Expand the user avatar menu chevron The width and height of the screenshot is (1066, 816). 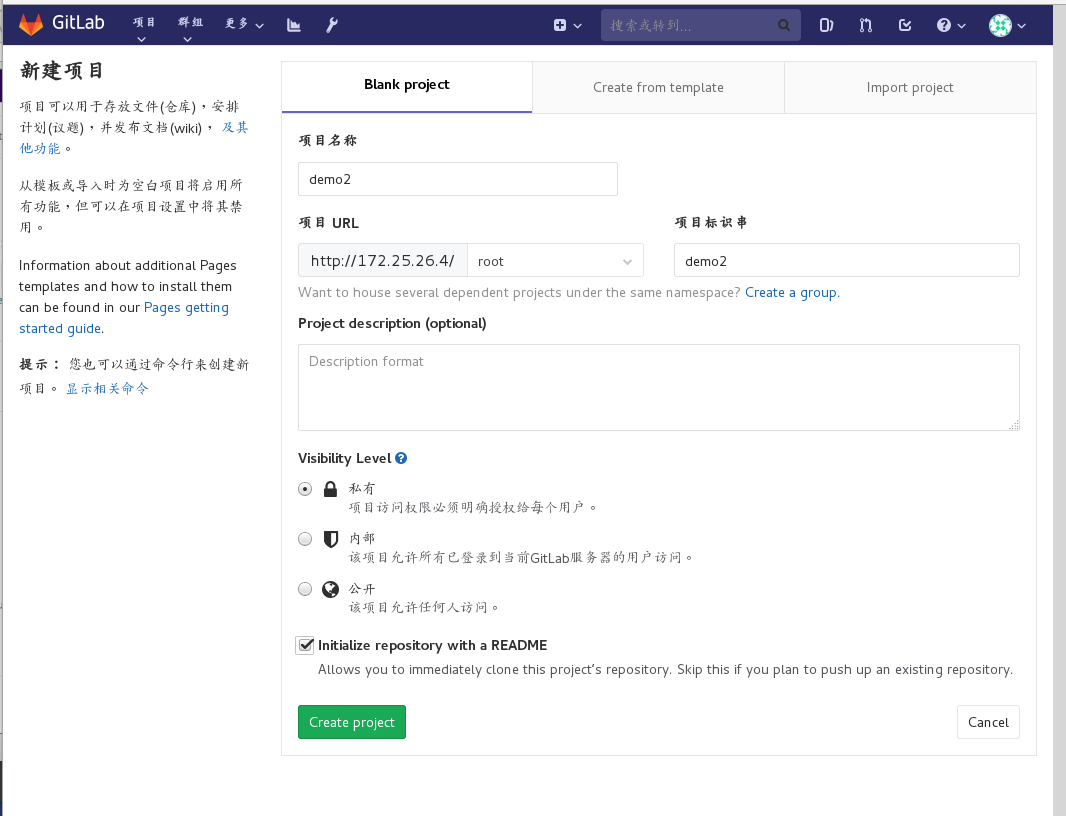tap(1021, 26)
